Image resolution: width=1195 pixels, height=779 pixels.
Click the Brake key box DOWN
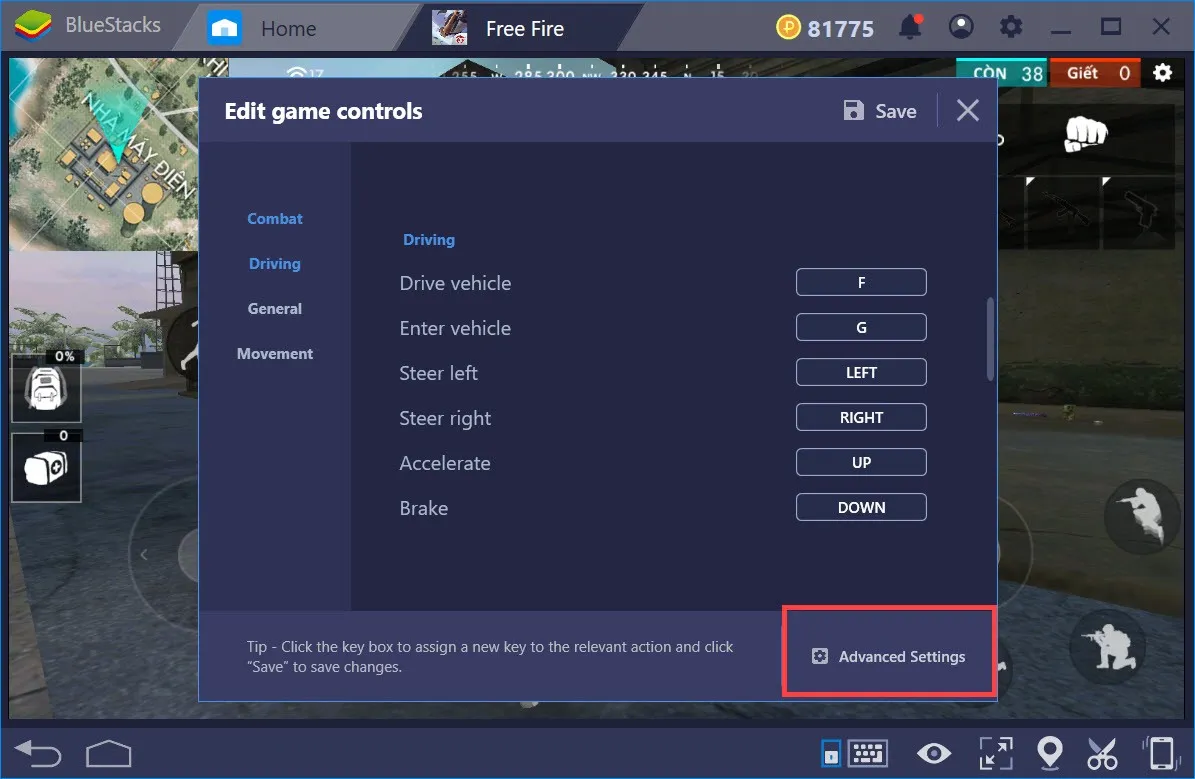(861, 507)
